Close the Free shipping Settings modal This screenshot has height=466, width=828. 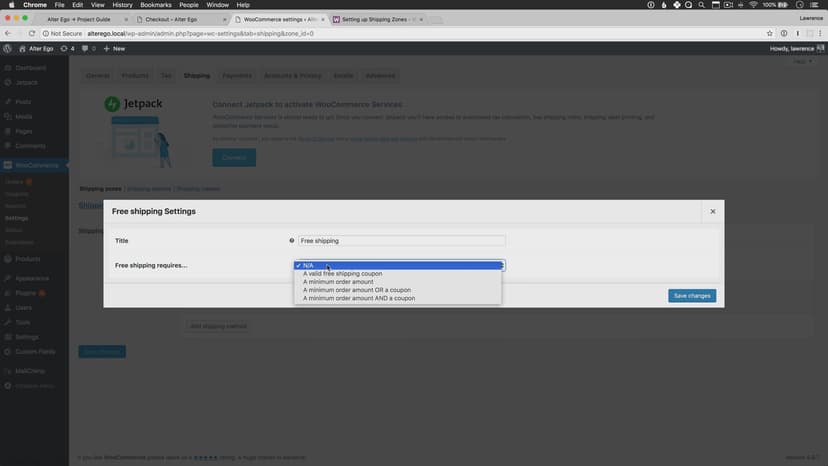click(x=712, y=211)
